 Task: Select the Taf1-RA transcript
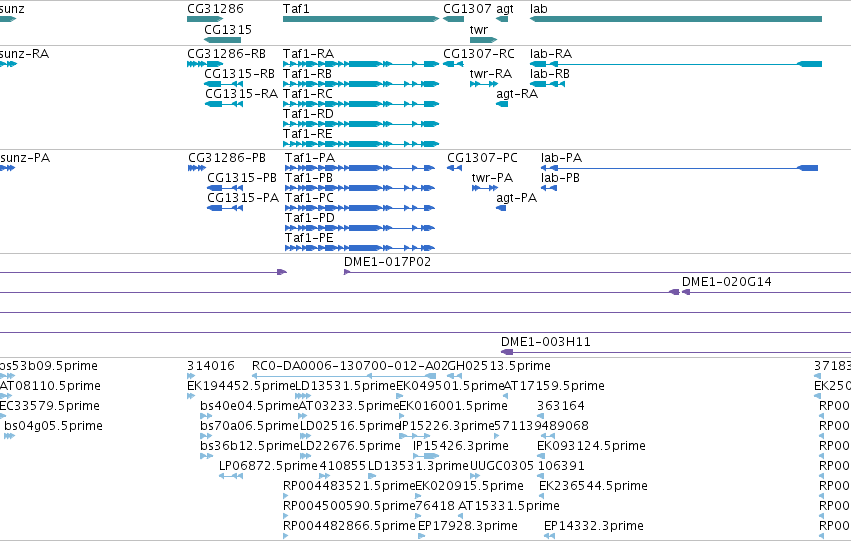pyautogui.click(x=361, y=64)
